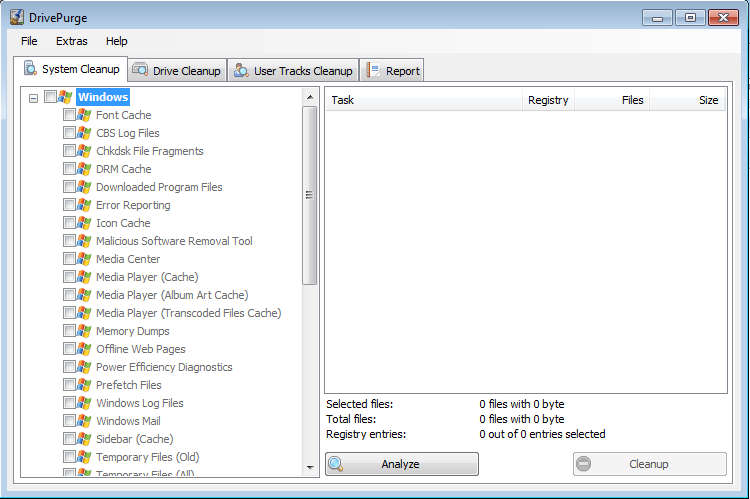The image size is (750, 499).
Task: Click the System Cleanup tab icon
Action: [x=30, y=68]
